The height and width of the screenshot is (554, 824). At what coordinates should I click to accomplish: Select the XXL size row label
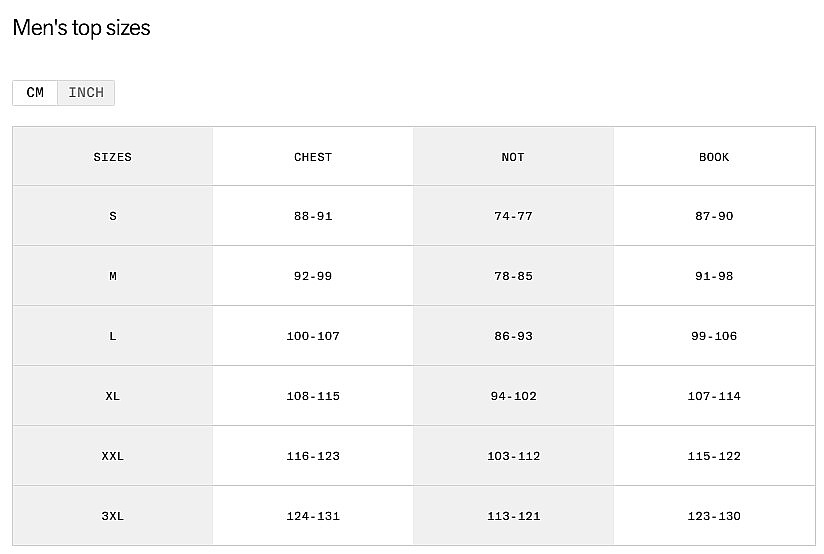[113, 456]
